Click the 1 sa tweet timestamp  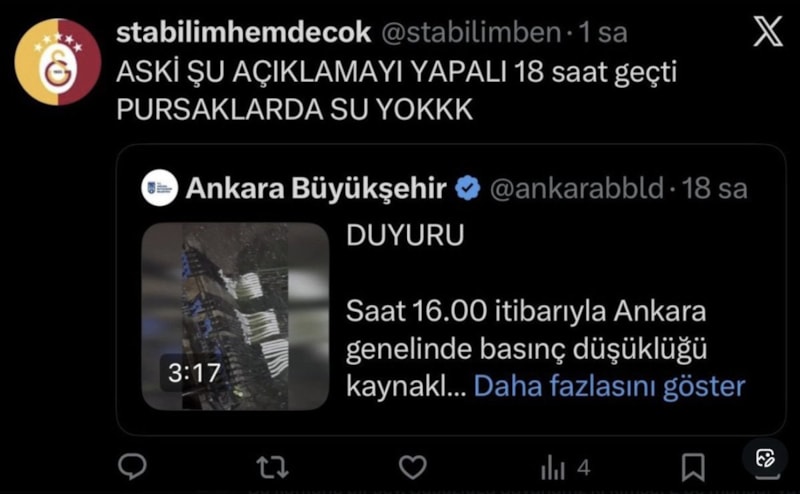(603, 33)
